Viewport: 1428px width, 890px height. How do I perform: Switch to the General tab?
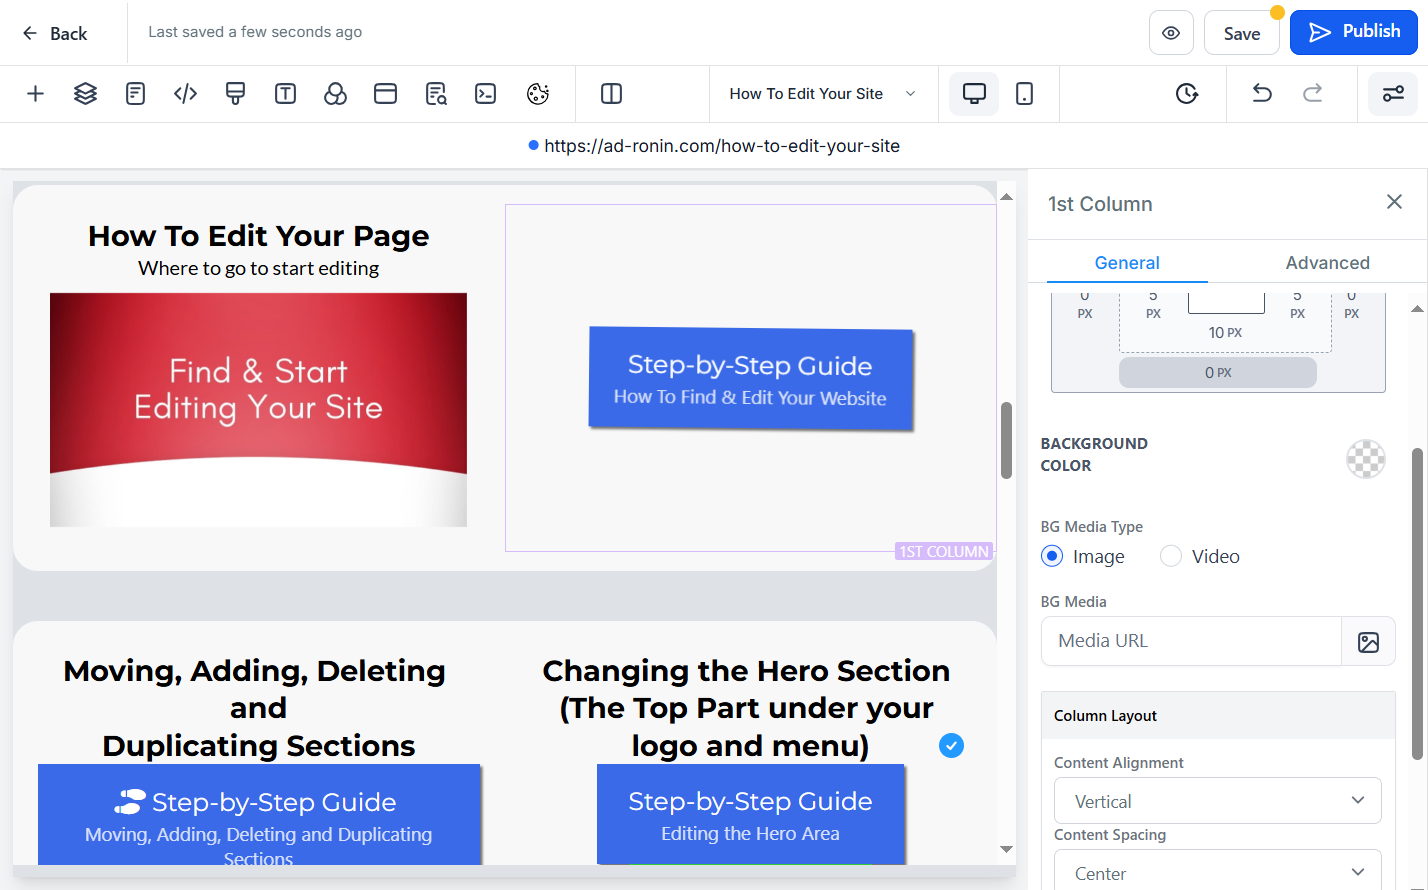point(1127,263)
